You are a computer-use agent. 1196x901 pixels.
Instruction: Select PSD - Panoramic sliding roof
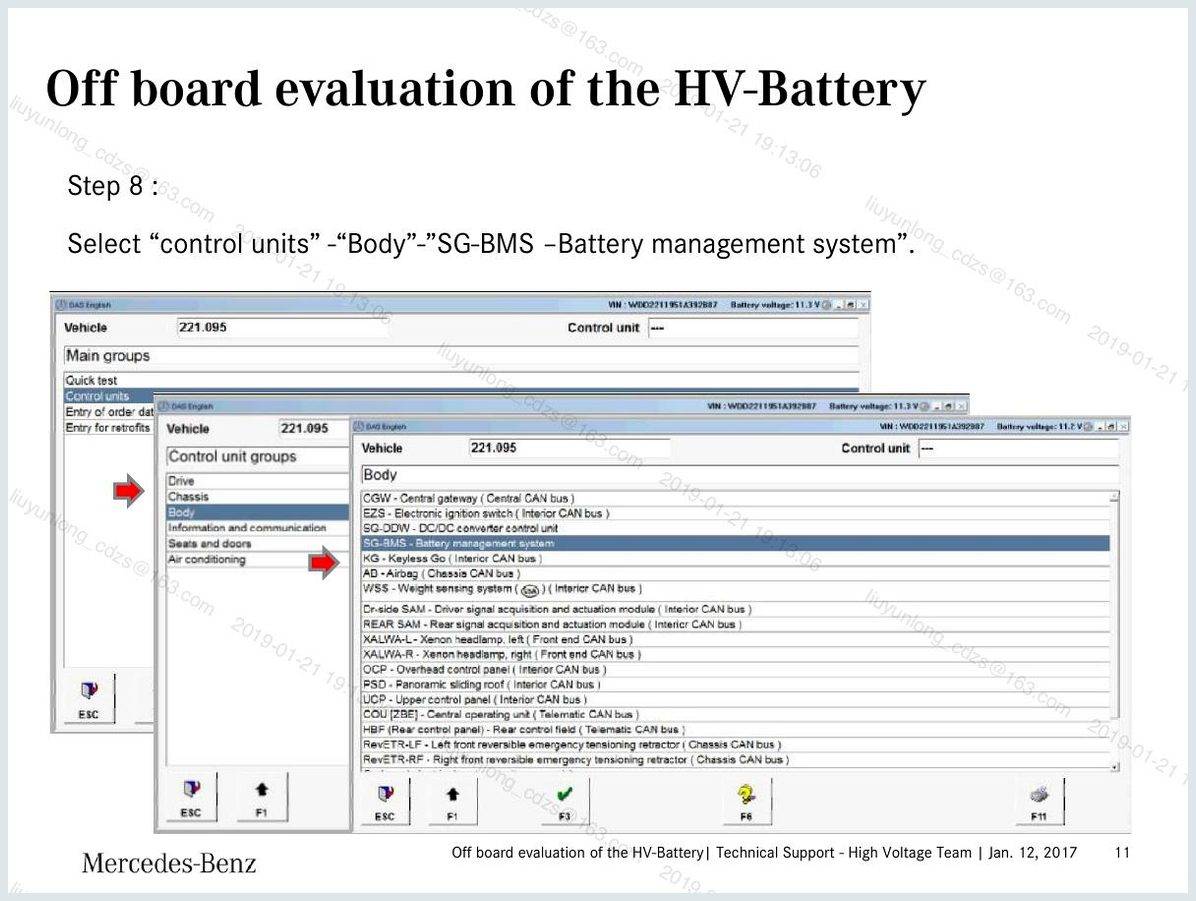pos(735,684)
